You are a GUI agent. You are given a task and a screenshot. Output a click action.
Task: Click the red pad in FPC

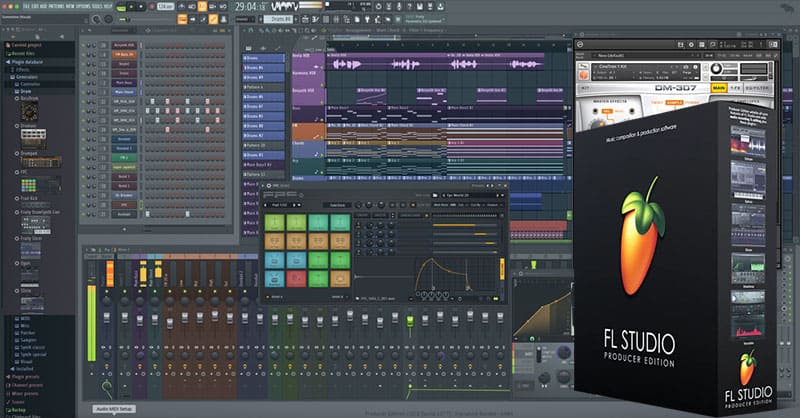[296, 279]
